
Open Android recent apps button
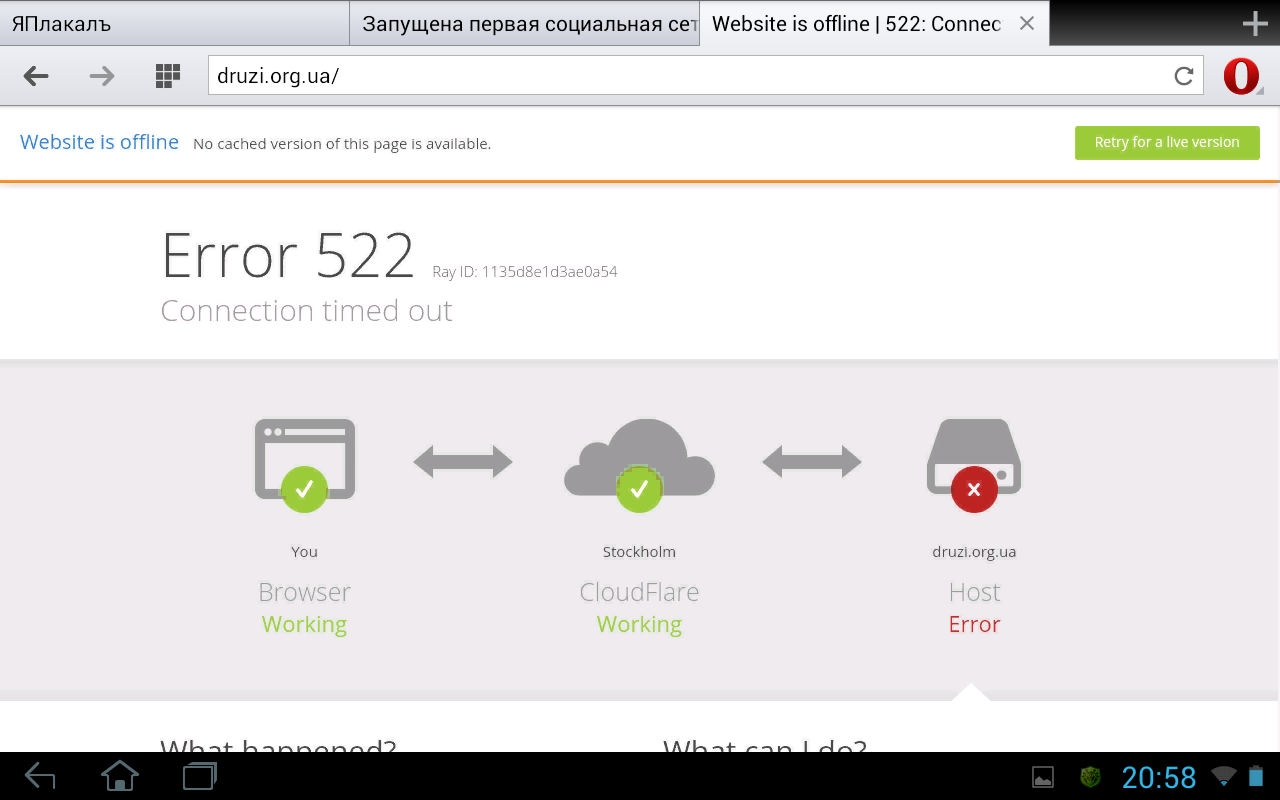pyautogui.click(x=200, y=776)
